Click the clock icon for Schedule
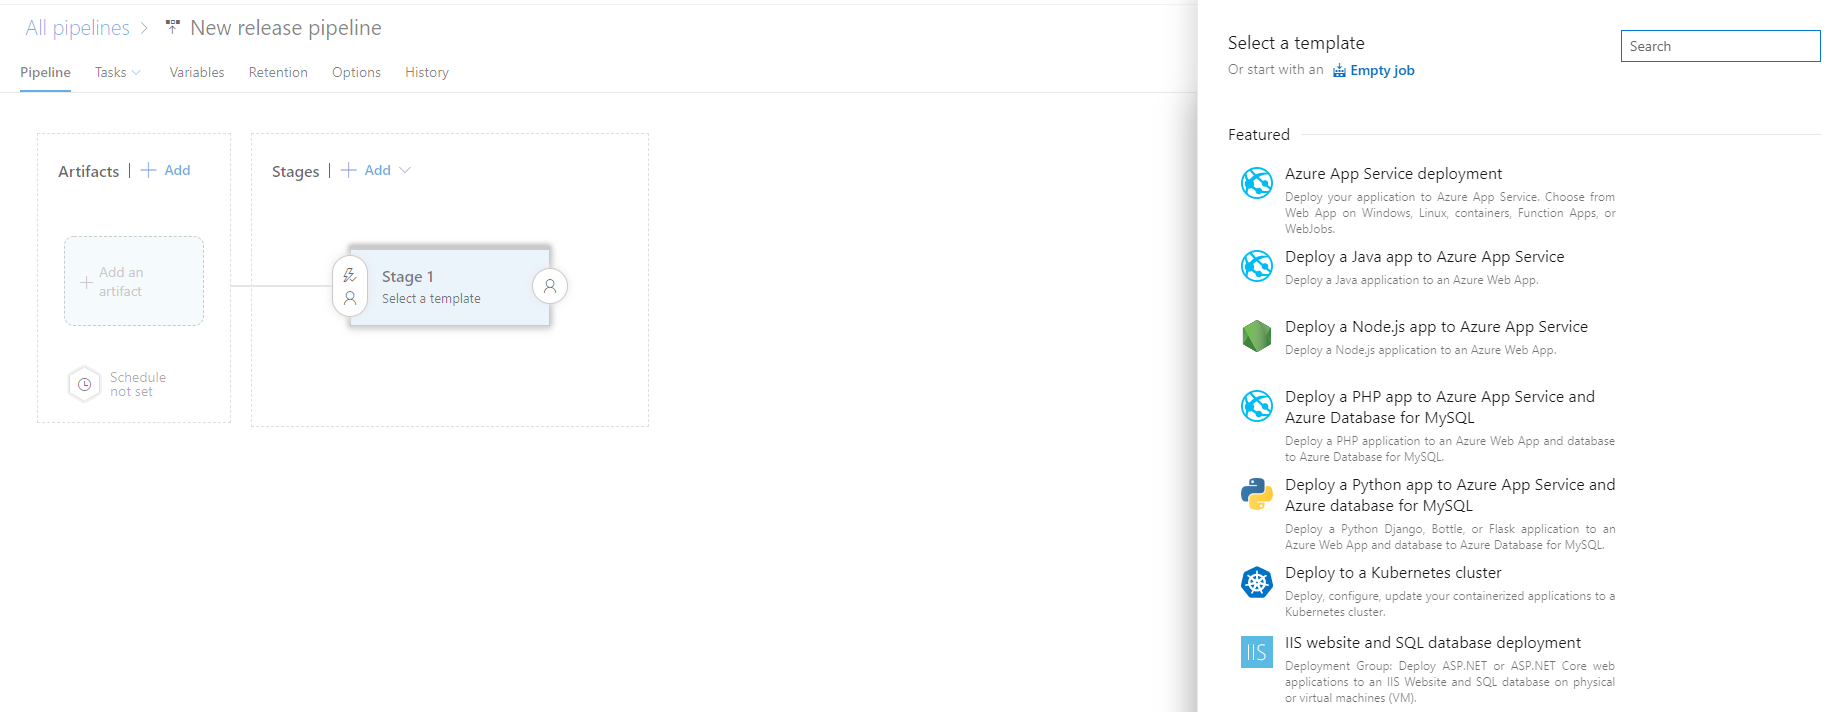This screenshot has width=1843, height=712. point(85,384)
